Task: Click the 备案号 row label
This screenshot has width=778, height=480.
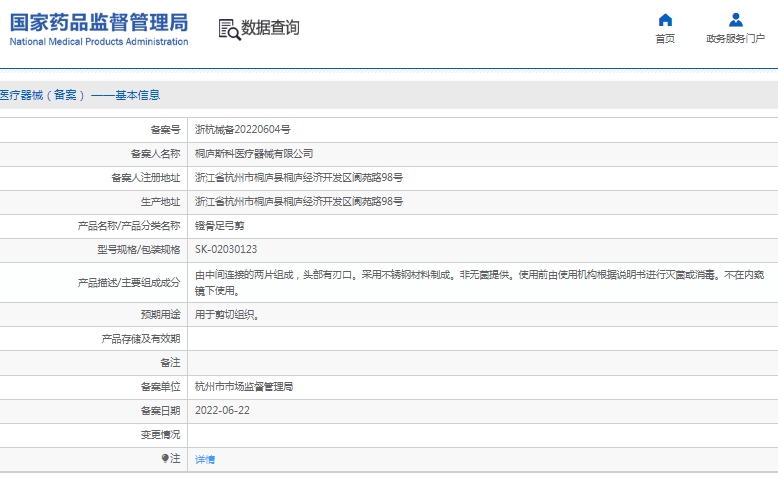Action: (165, 130)
